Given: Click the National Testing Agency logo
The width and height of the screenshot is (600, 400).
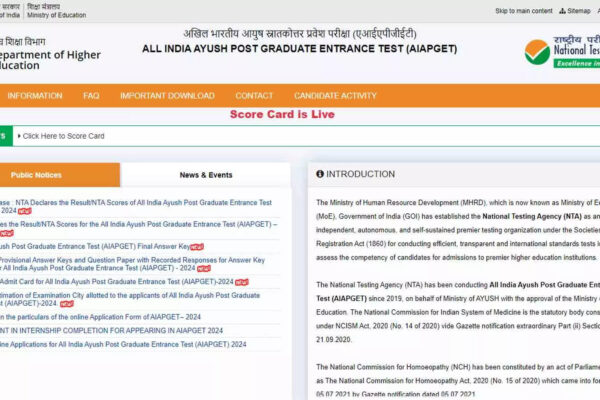Looking at the screenshot, I should [x=562, y=52].
